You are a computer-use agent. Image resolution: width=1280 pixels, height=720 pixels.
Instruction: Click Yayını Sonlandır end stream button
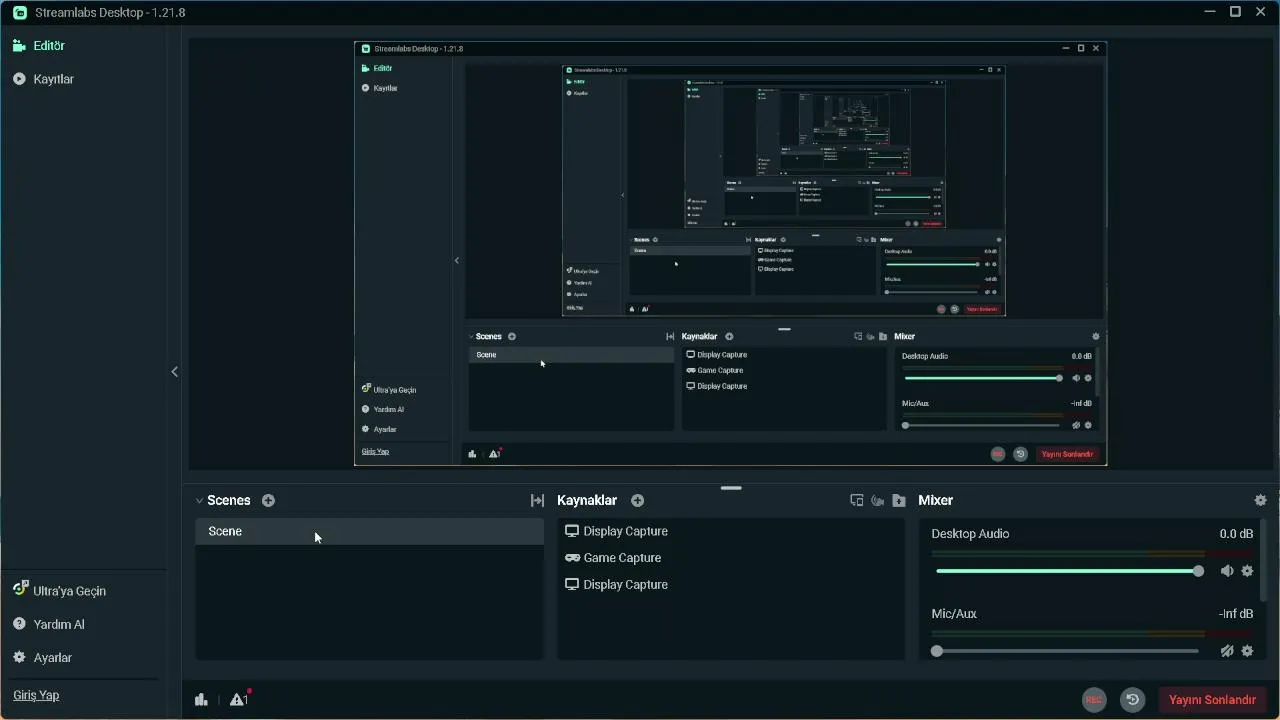tap(1212, 700)
